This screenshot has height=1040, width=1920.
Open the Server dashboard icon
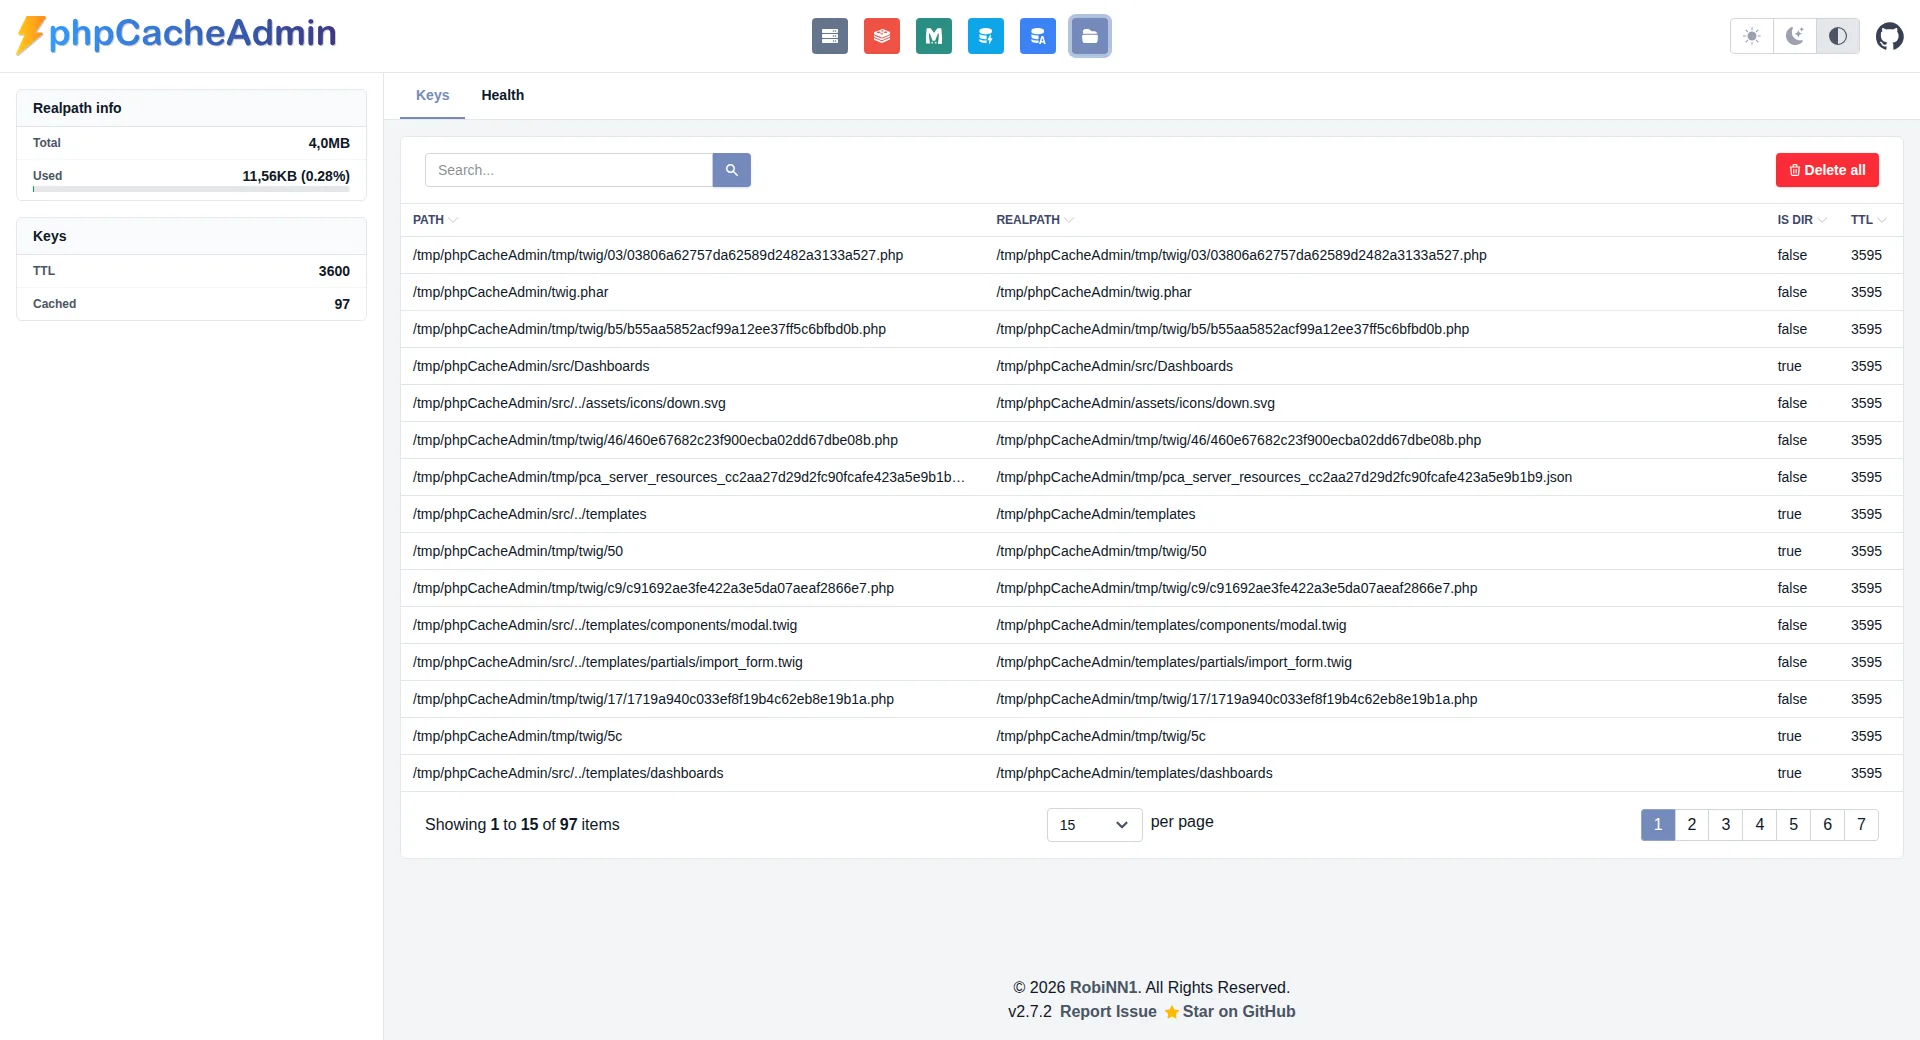(x=829, y=36)
